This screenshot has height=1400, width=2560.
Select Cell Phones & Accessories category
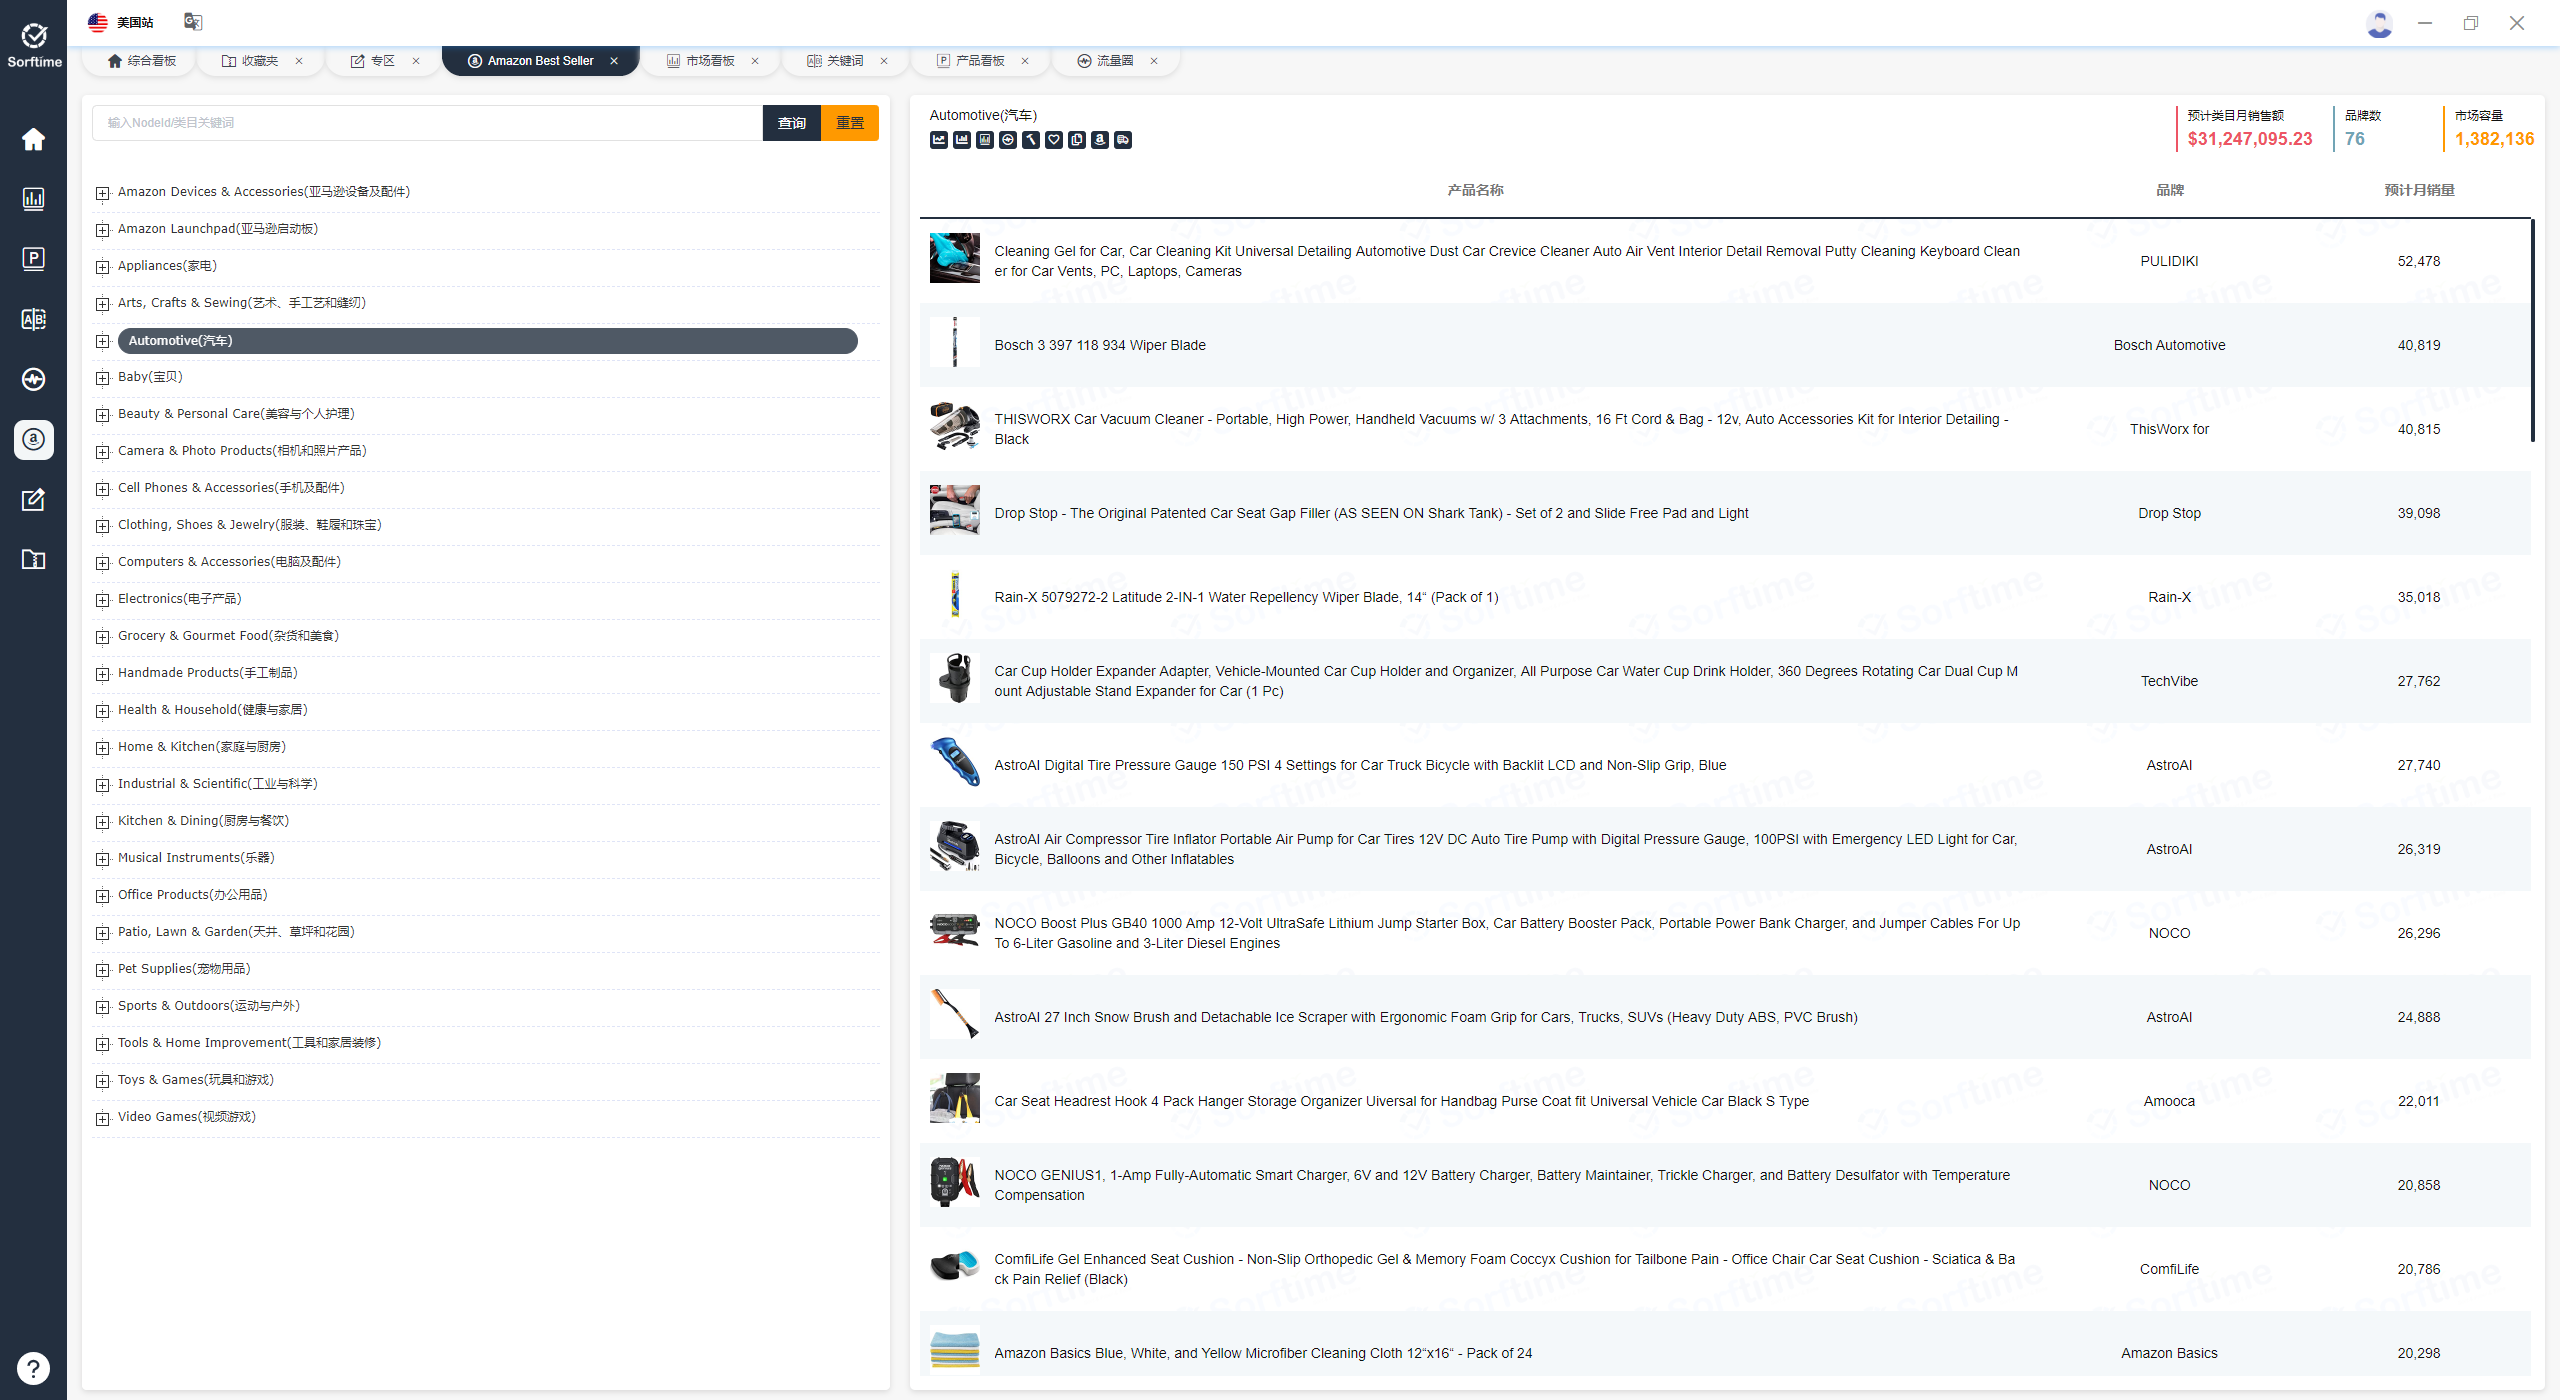point(231,488)
